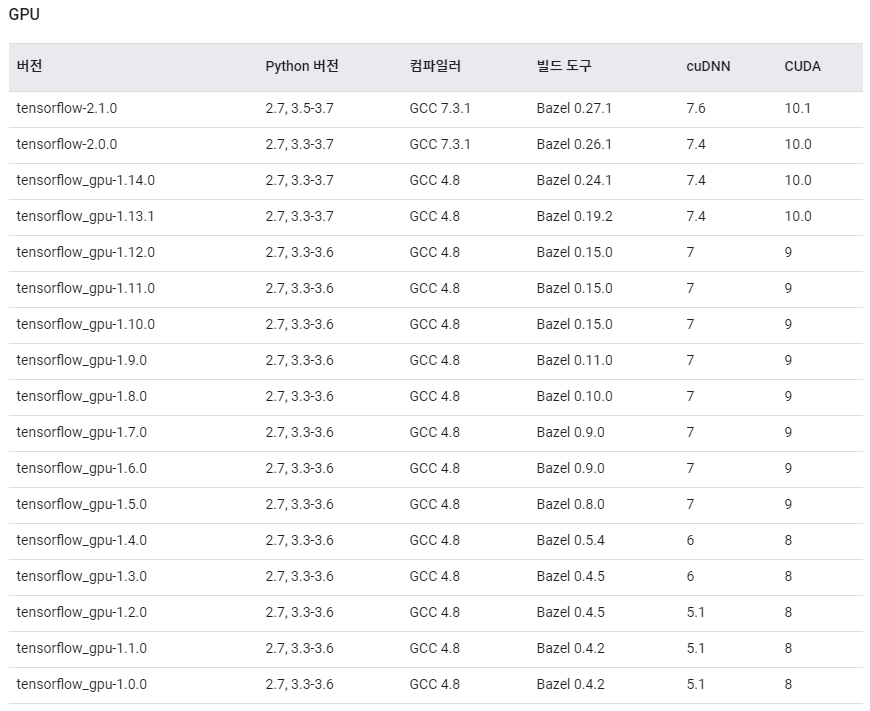Click GCC 4.8 in tensorflow_gpu-1.11.0 row
Viewport: 870px width, 711px height.
pyautogui.click(x=434, y=289)
